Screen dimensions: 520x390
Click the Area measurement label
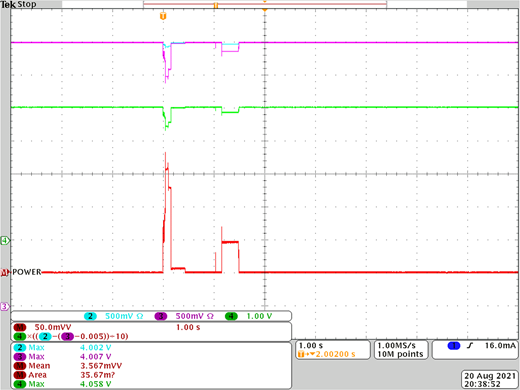pos(37,375)
